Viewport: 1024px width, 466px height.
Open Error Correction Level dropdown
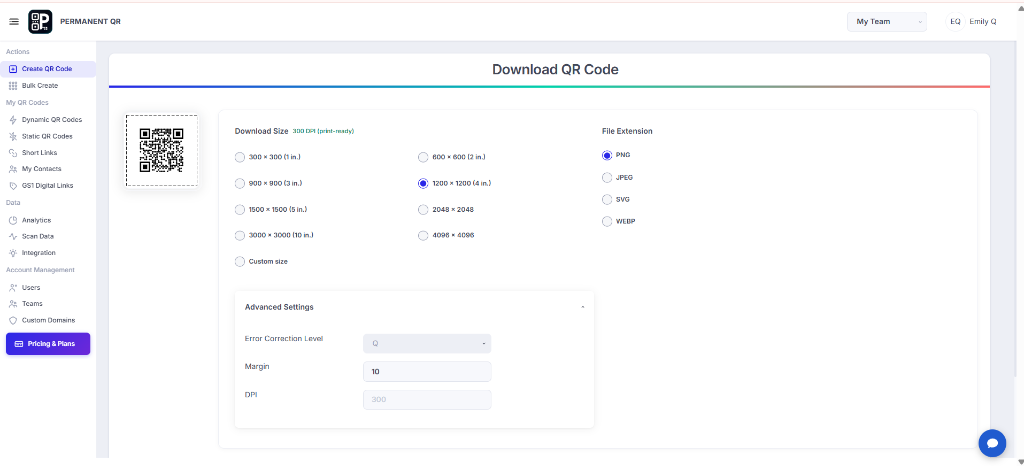pos(427,343)
